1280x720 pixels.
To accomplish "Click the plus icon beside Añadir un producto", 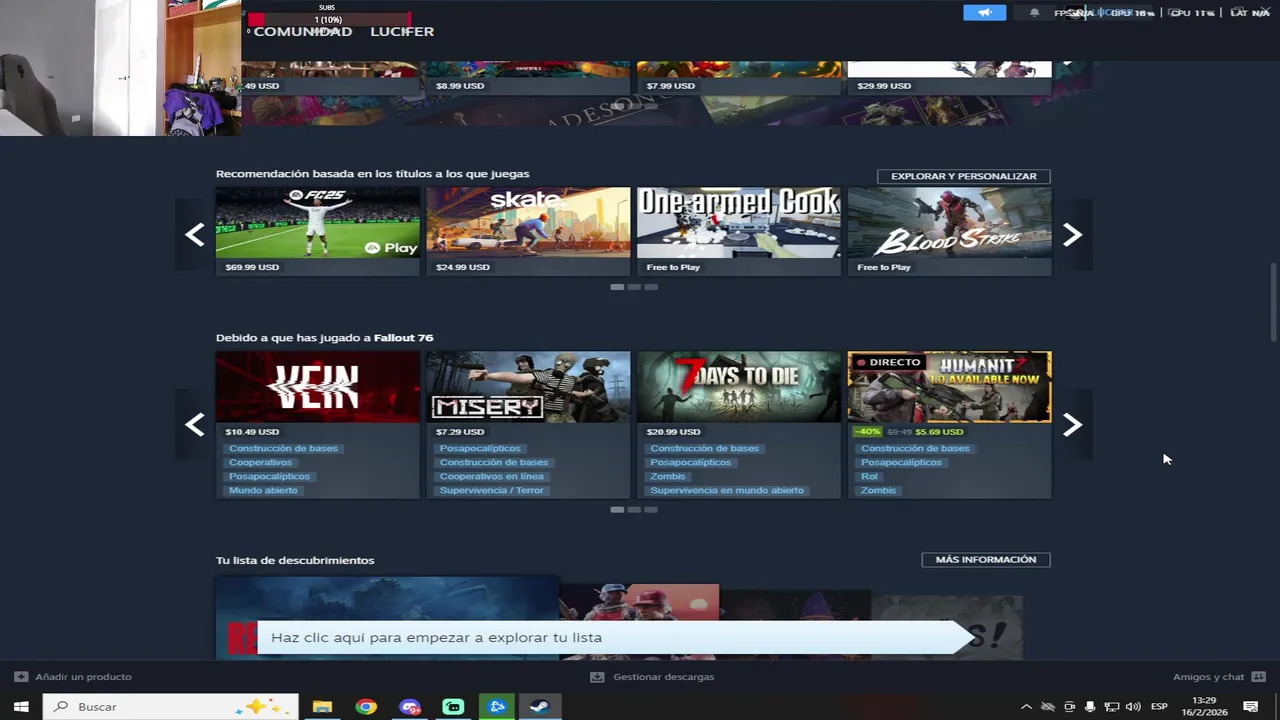I will [21, 677].
